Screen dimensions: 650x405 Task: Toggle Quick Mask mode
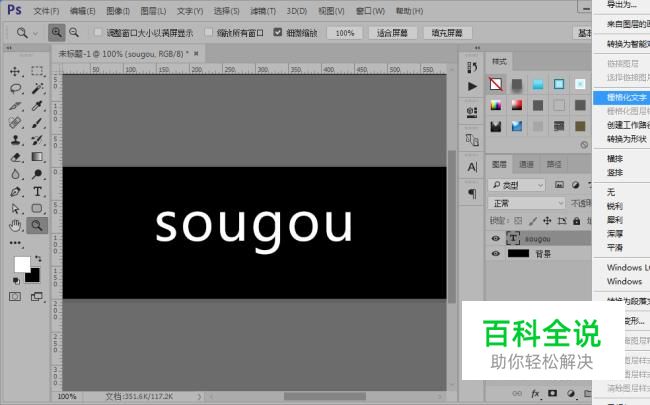click(x=15, y=296)
